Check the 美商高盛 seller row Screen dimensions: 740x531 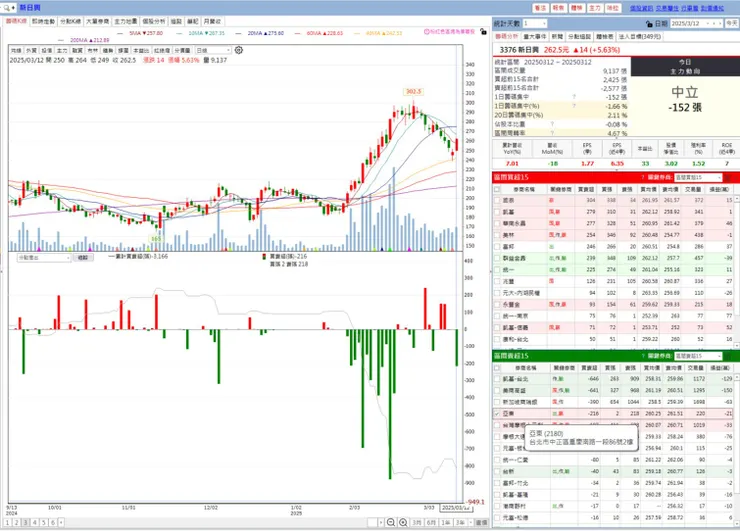[497, 390]
